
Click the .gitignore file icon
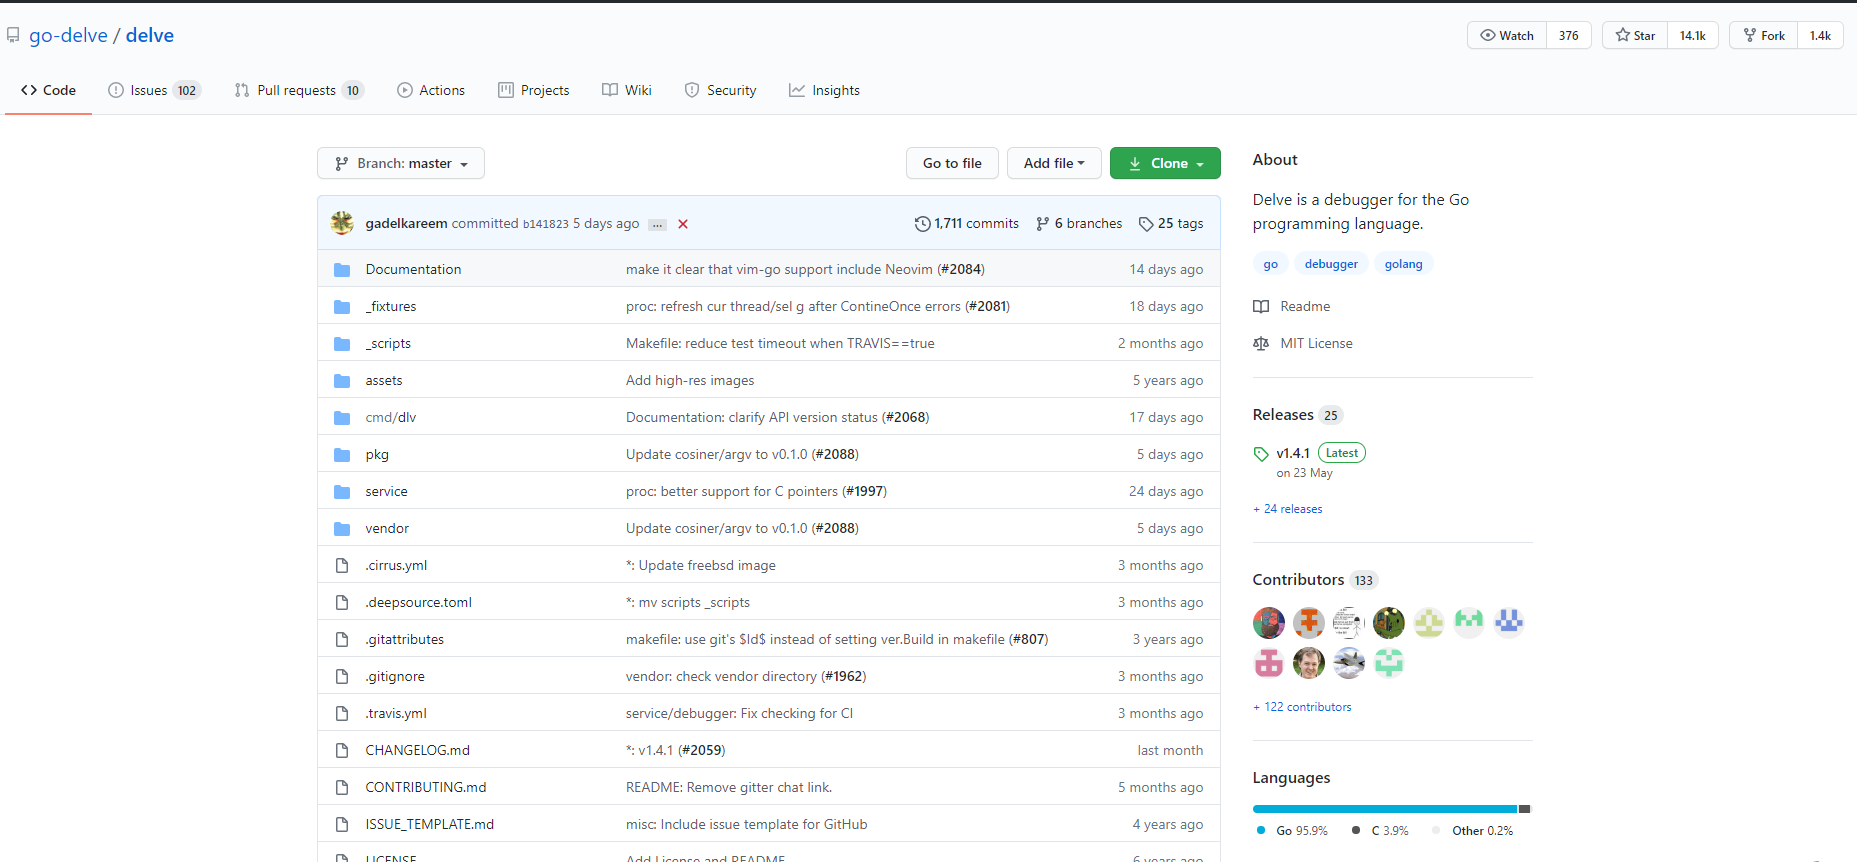coord(342,677)
